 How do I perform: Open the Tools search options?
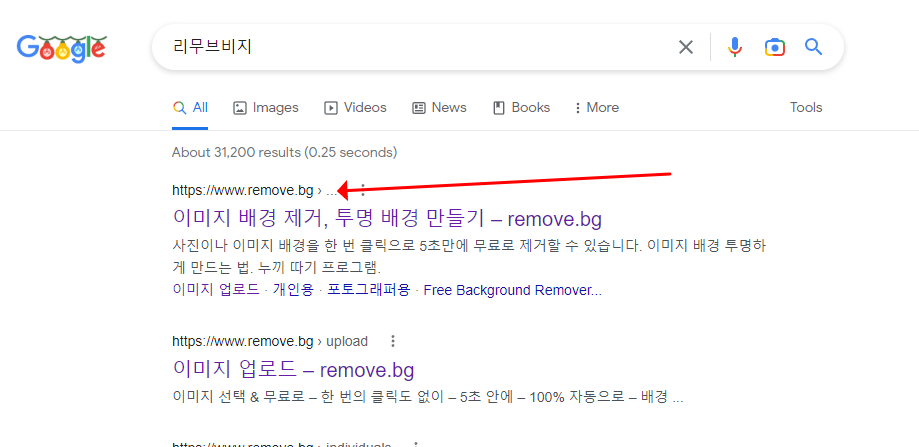tap(806, 108)
